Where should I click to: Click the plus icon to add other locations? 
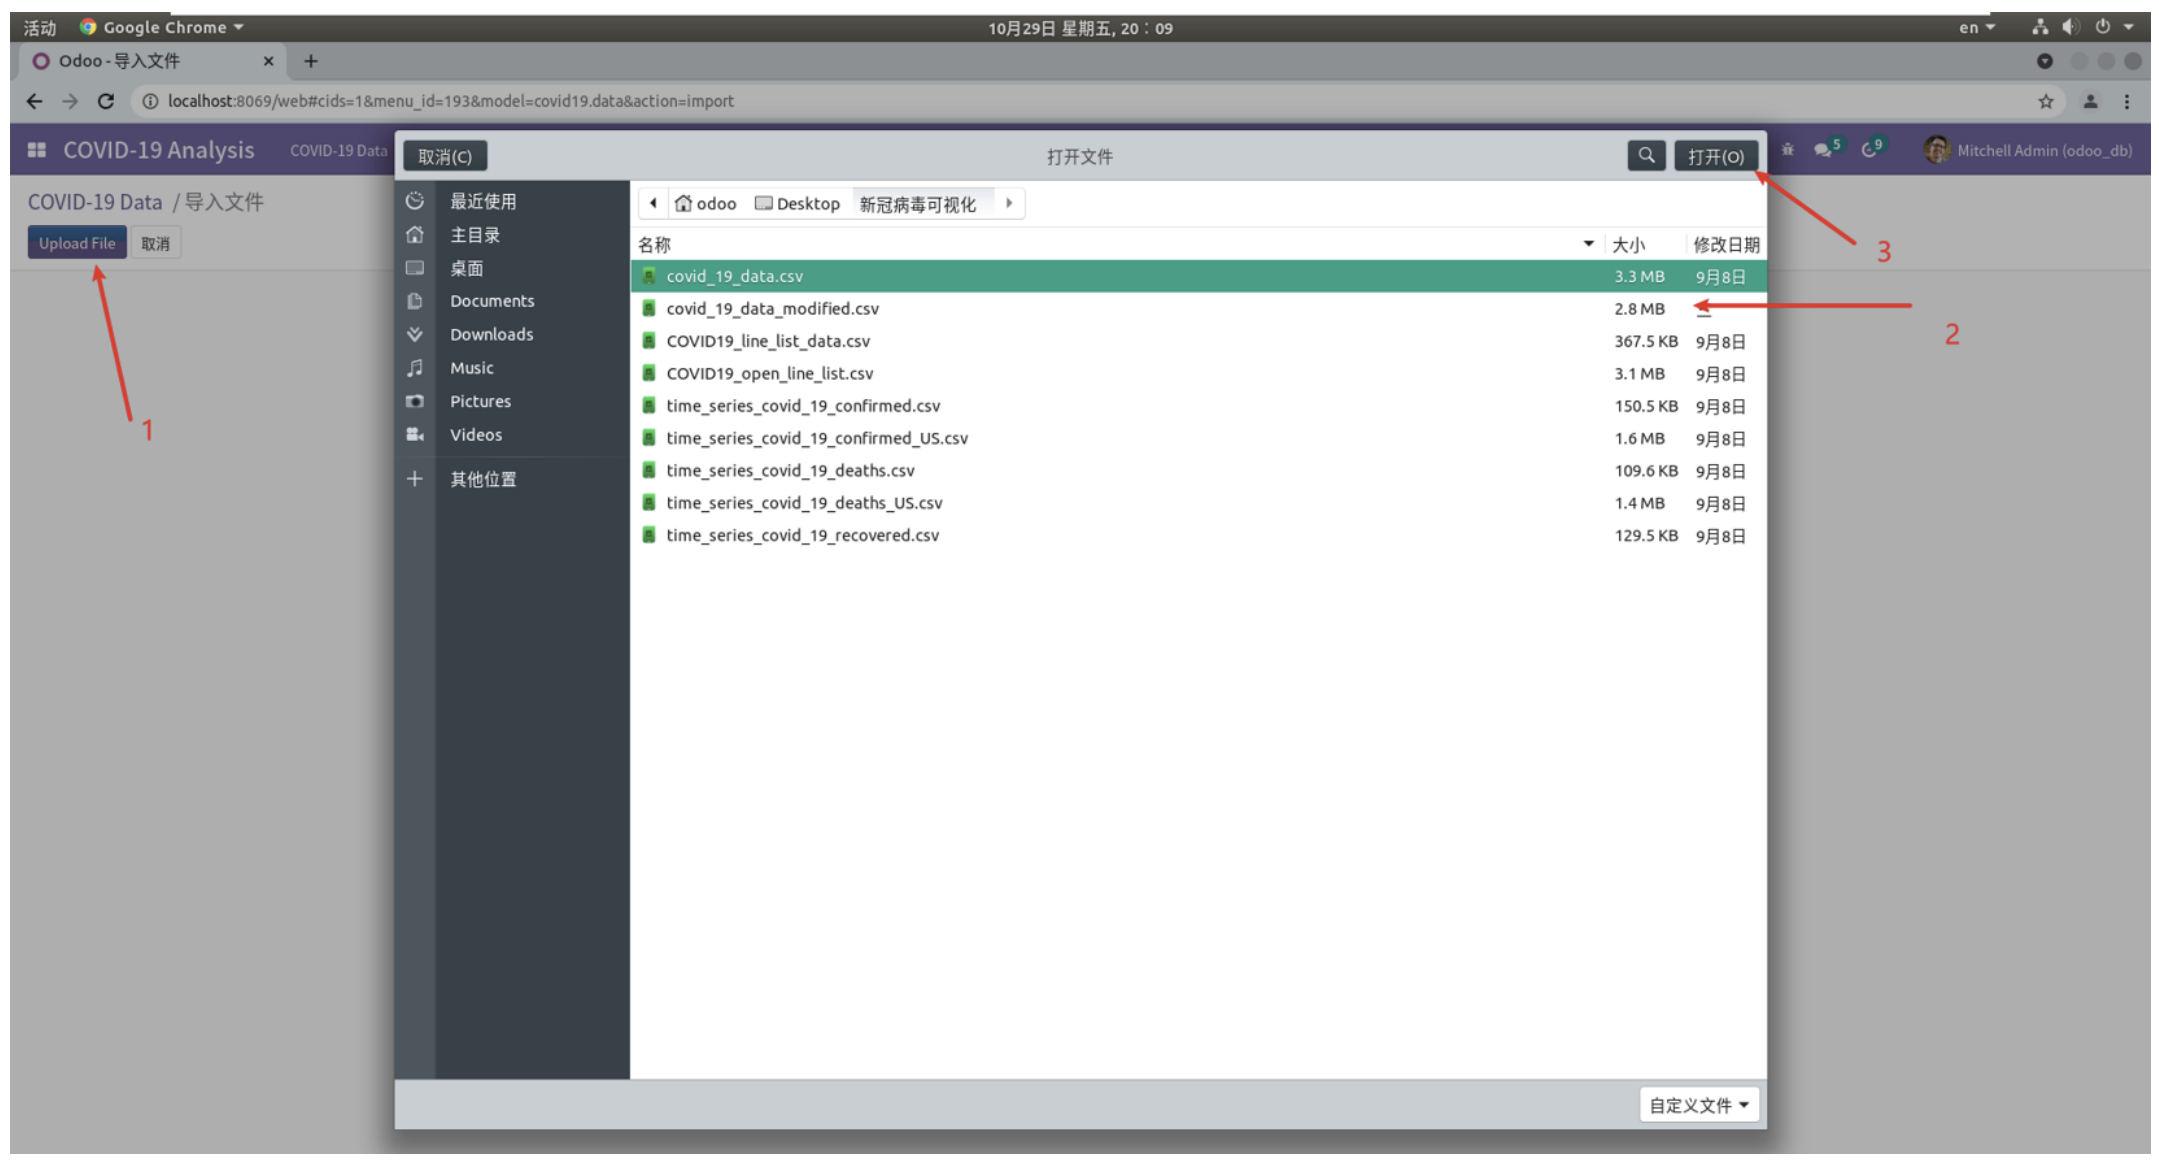click(415, 479)
